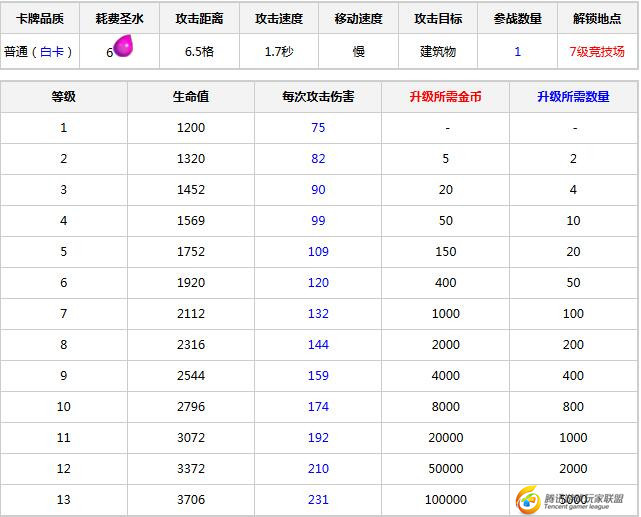
Task: Click the 生命值 column header
Action: pyautogui.click(x=191, y=97)
